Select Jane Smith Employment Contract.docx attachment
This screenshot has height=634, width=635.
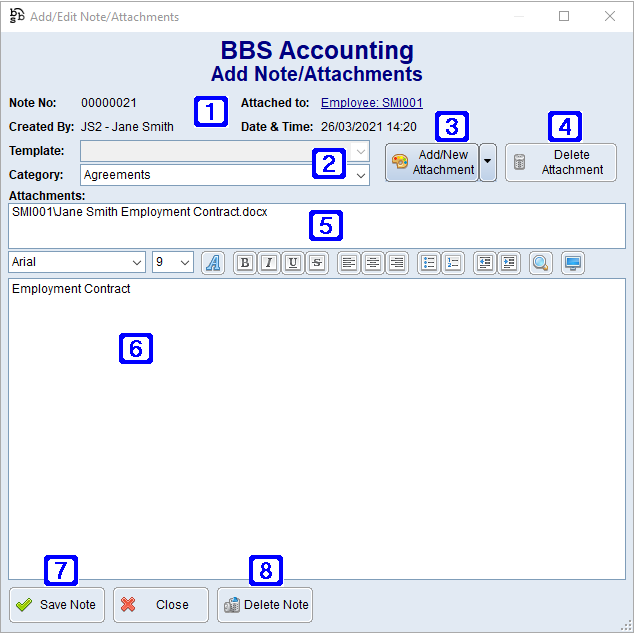coord(140,212)
